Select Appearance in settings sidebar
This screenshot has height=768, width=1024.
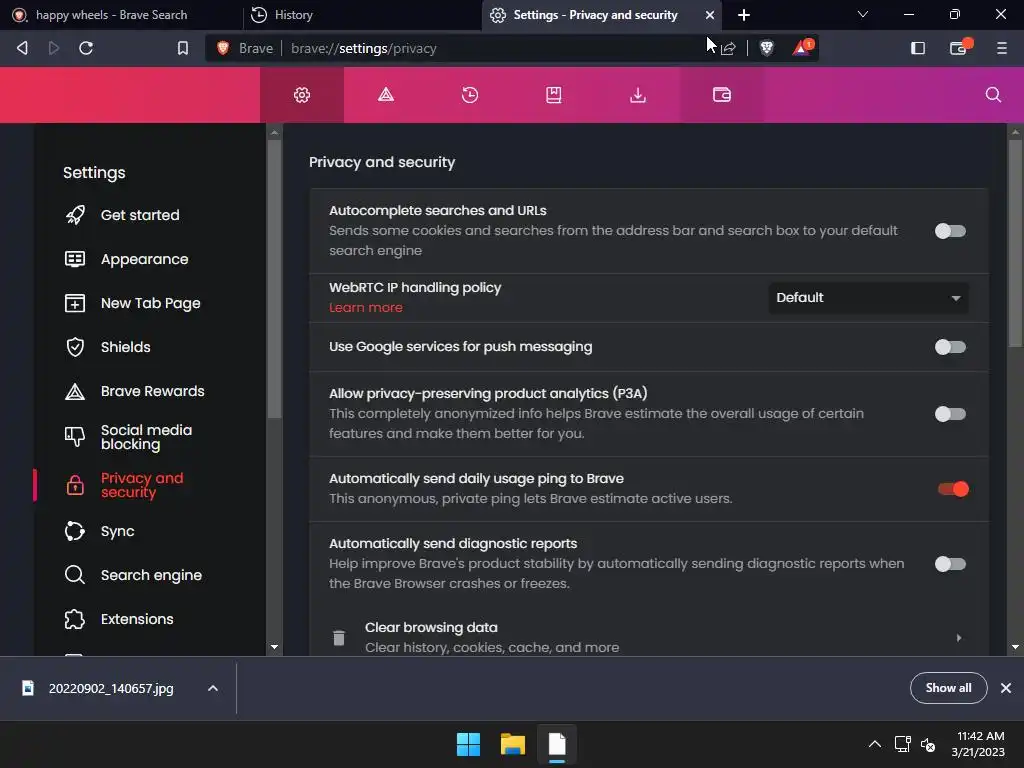(x=144, y=259)
